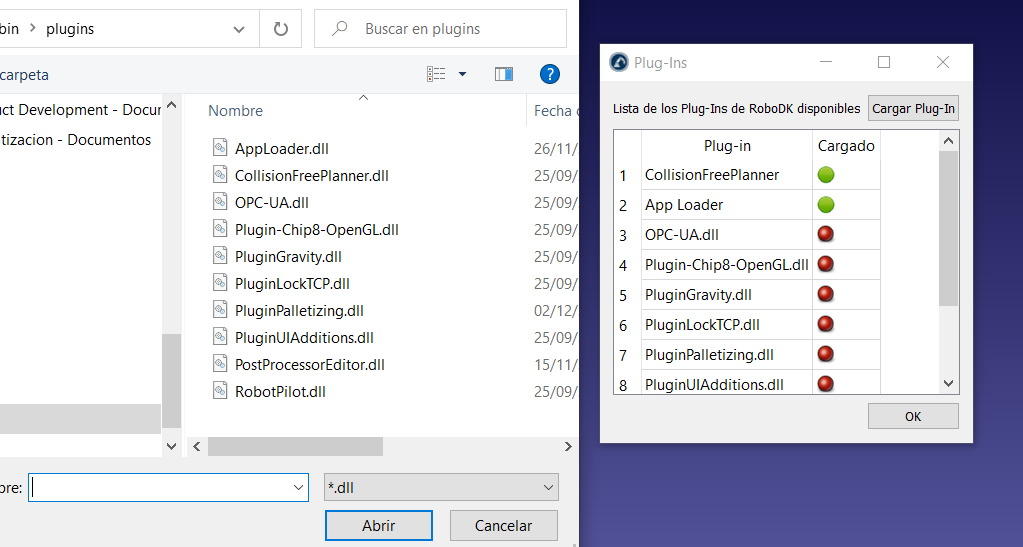Toggle the preview pane icon
The image size is (1023, 547).
[x=504, y=74]
